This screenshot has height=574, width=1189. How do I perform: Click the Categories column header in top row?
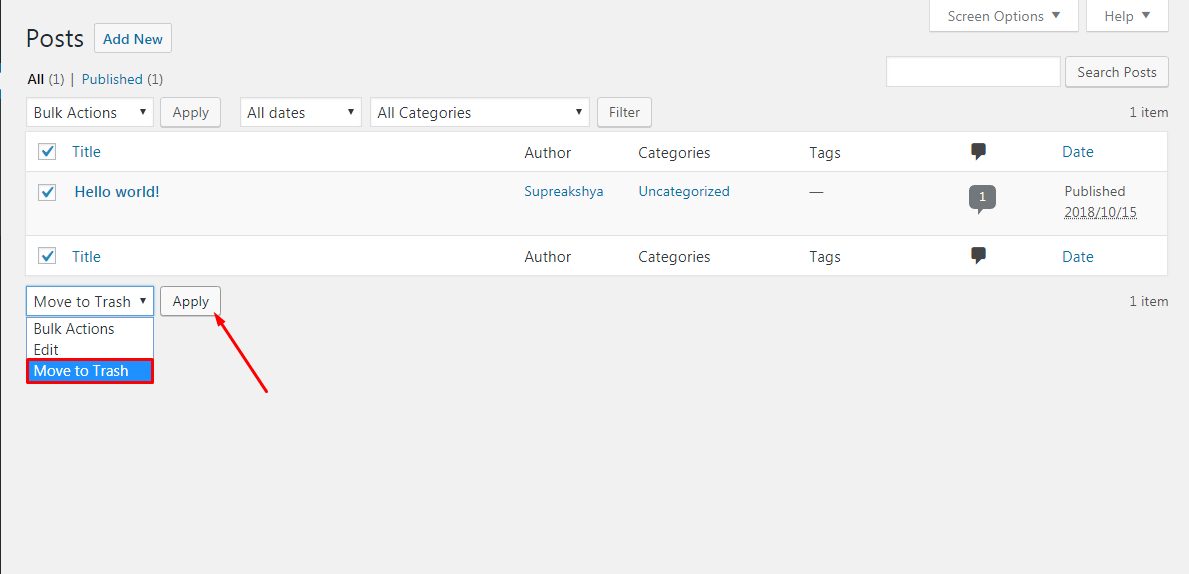click(674, 152)
